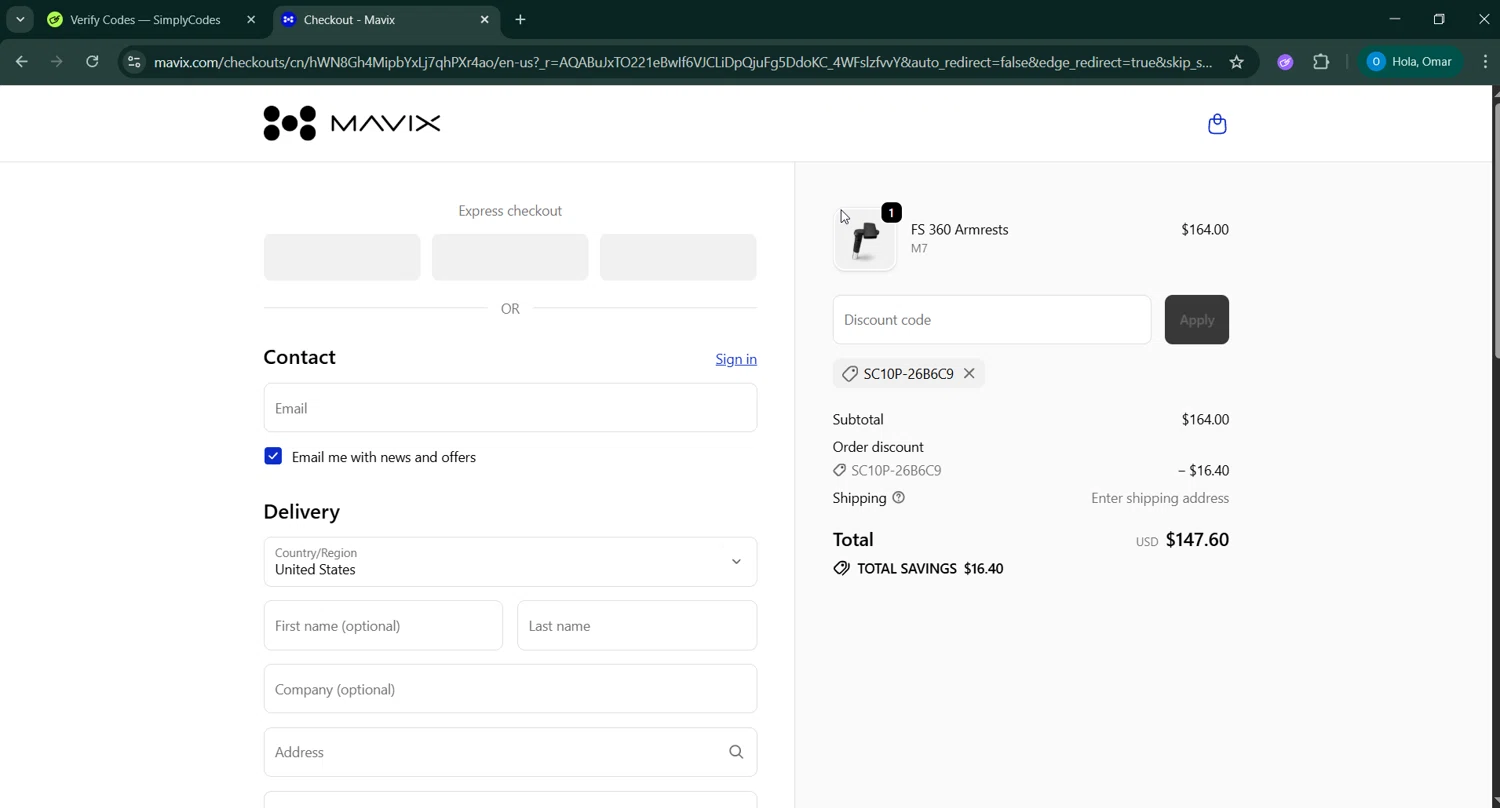The width and height of the screenshot is (1500, 808).
Task: Go forward in browser history
Action: [57, 62]
